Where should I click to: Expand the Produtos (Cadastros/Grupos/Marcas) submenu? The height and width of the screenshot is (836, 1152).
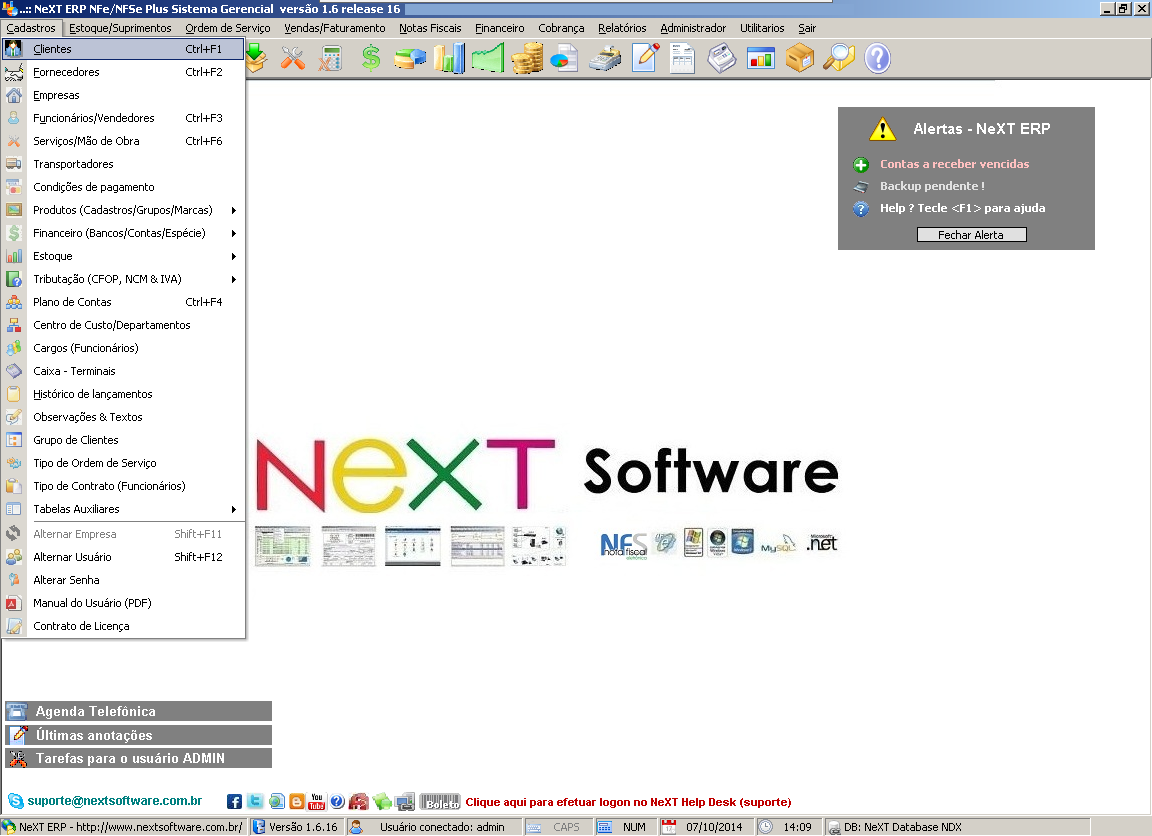(120, 210)
